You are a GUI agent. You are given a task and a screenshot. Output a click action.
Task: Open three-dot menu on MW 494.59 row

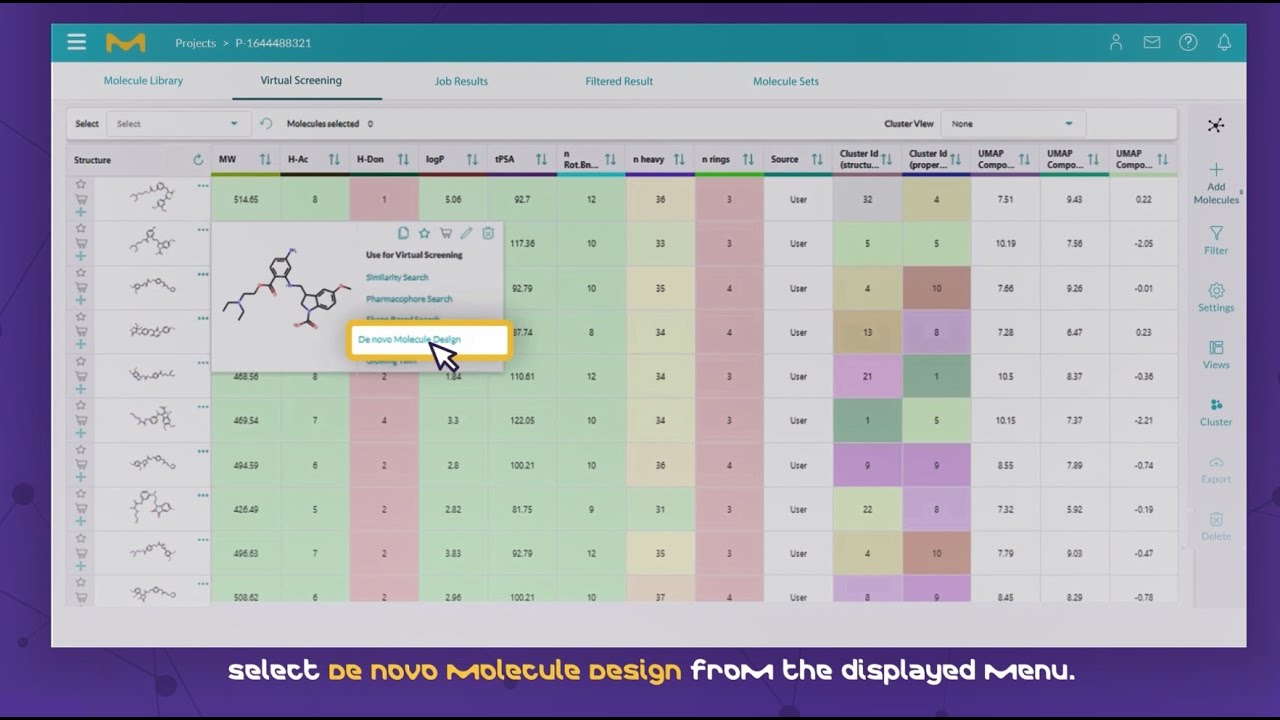tap(203, 451)
